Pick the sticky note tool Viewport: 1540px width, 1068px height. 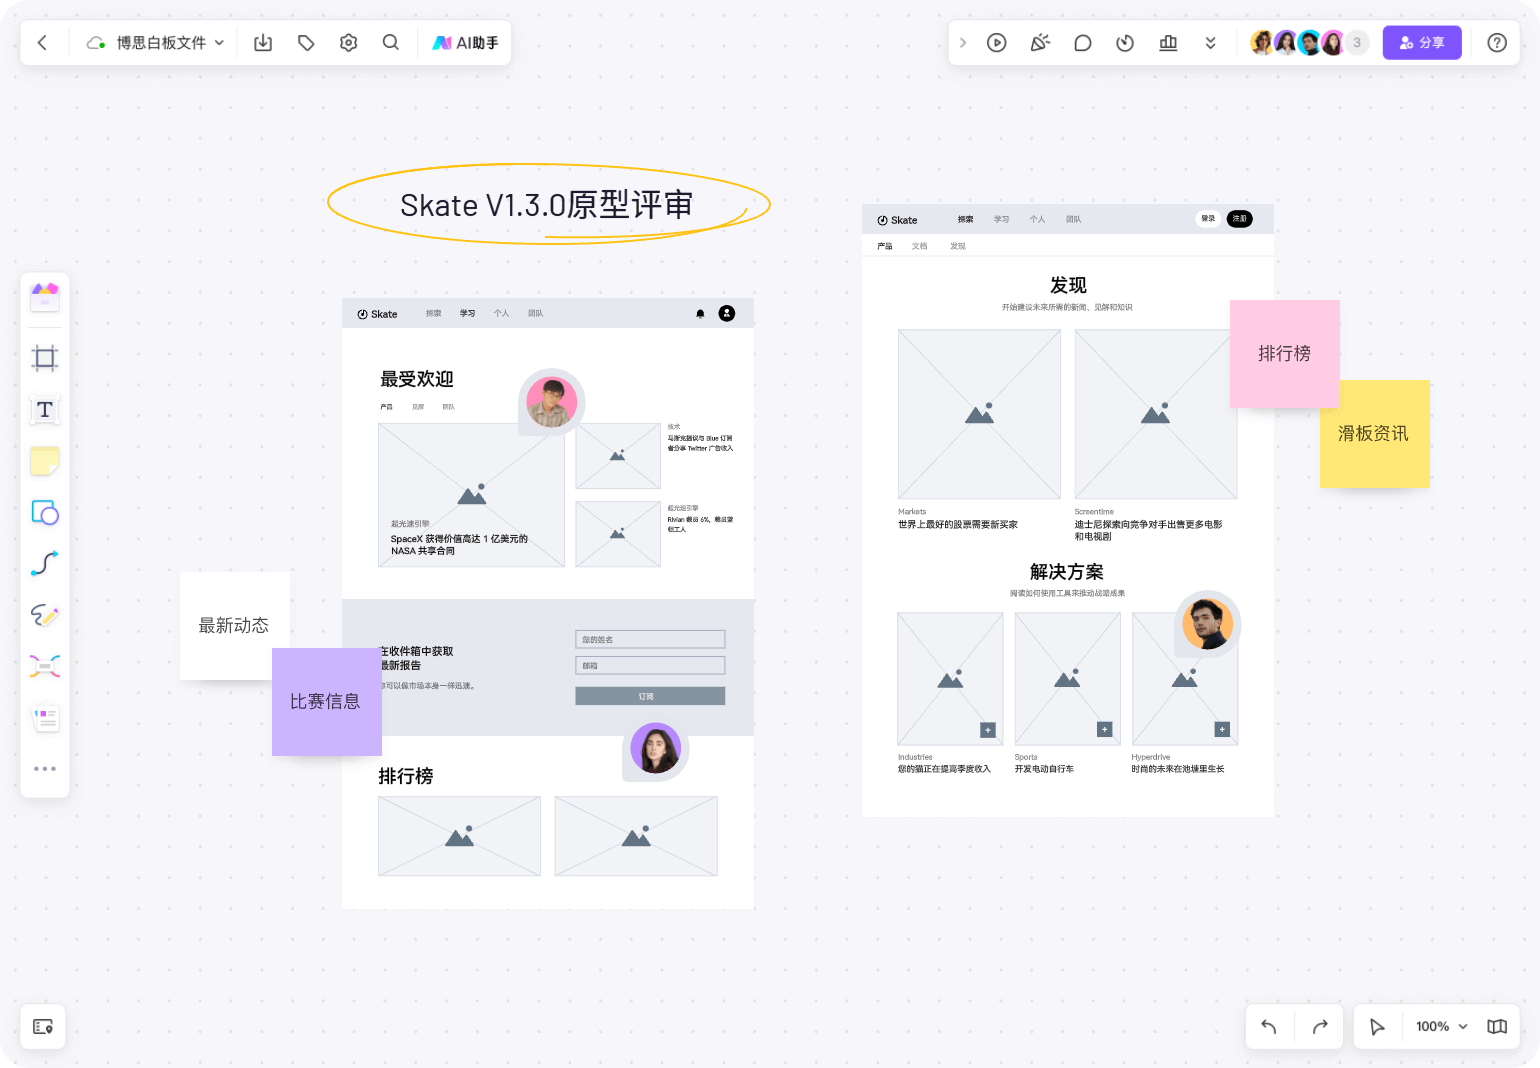click(x=45, y=461)
